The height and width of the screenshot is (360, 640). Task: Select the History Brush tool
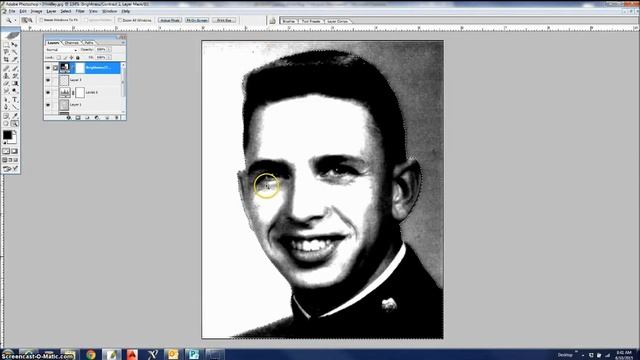tap(14, 76)
